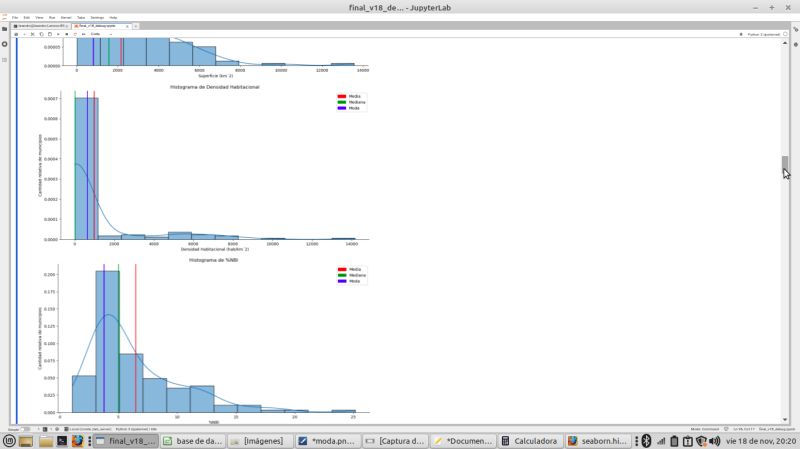The width and height of the screenshot is (800, 449).
Task: Insert a cell below with plus icon
Action: coord(24,34)
